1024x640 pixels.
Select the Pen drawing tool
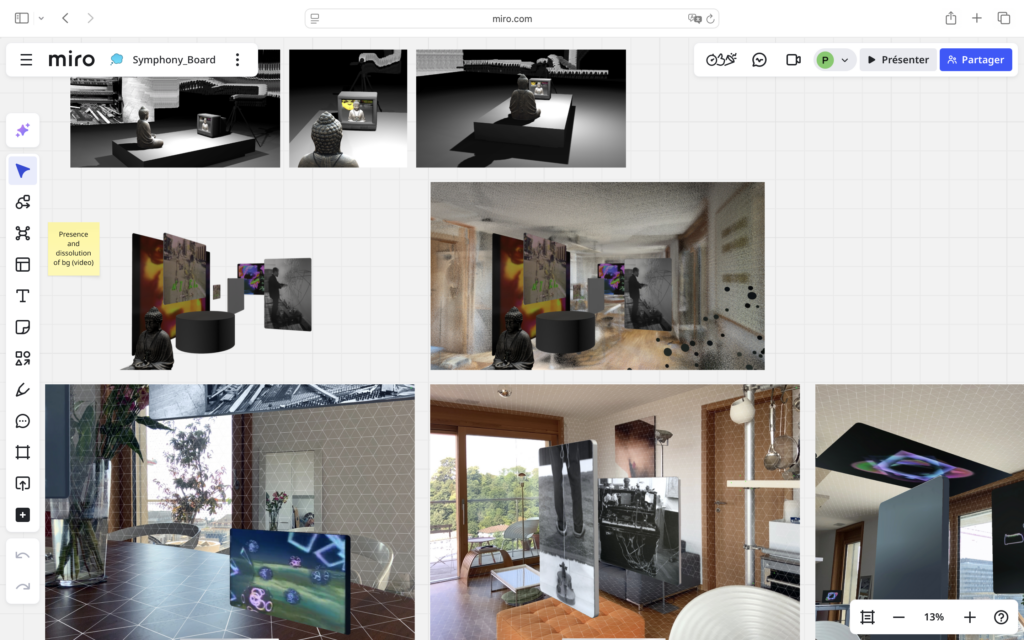[22, 390]
